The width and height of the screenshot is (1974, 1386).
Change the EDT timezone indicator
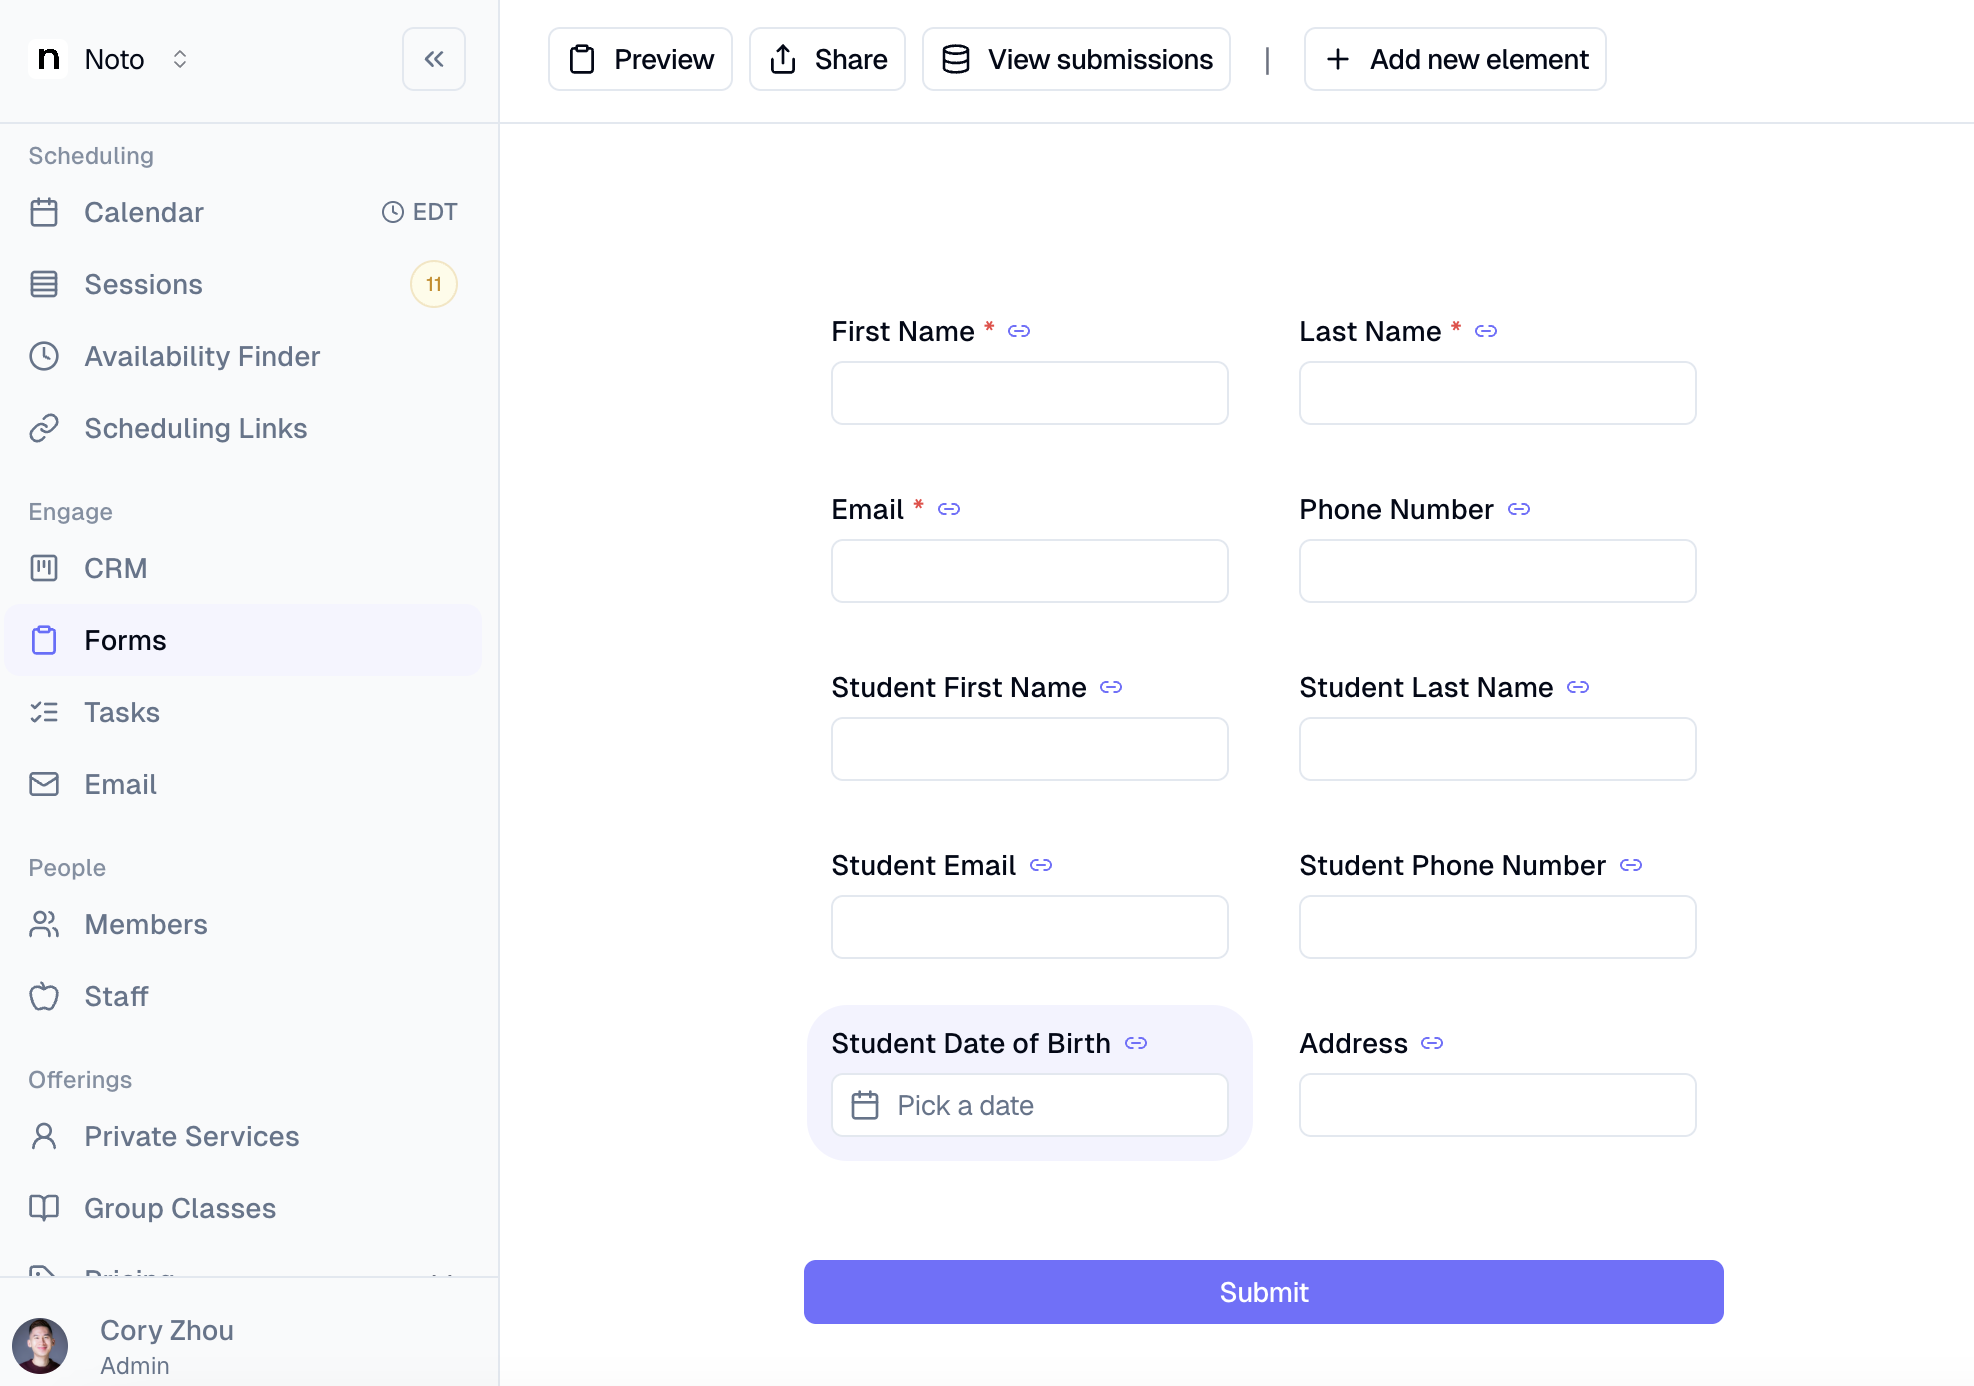pyautogui.click(x=420, y=212)
